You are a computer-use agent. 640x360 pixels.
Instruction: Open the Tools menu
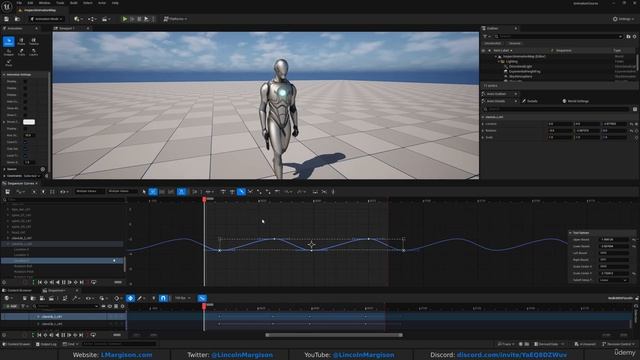coord(60,3)
